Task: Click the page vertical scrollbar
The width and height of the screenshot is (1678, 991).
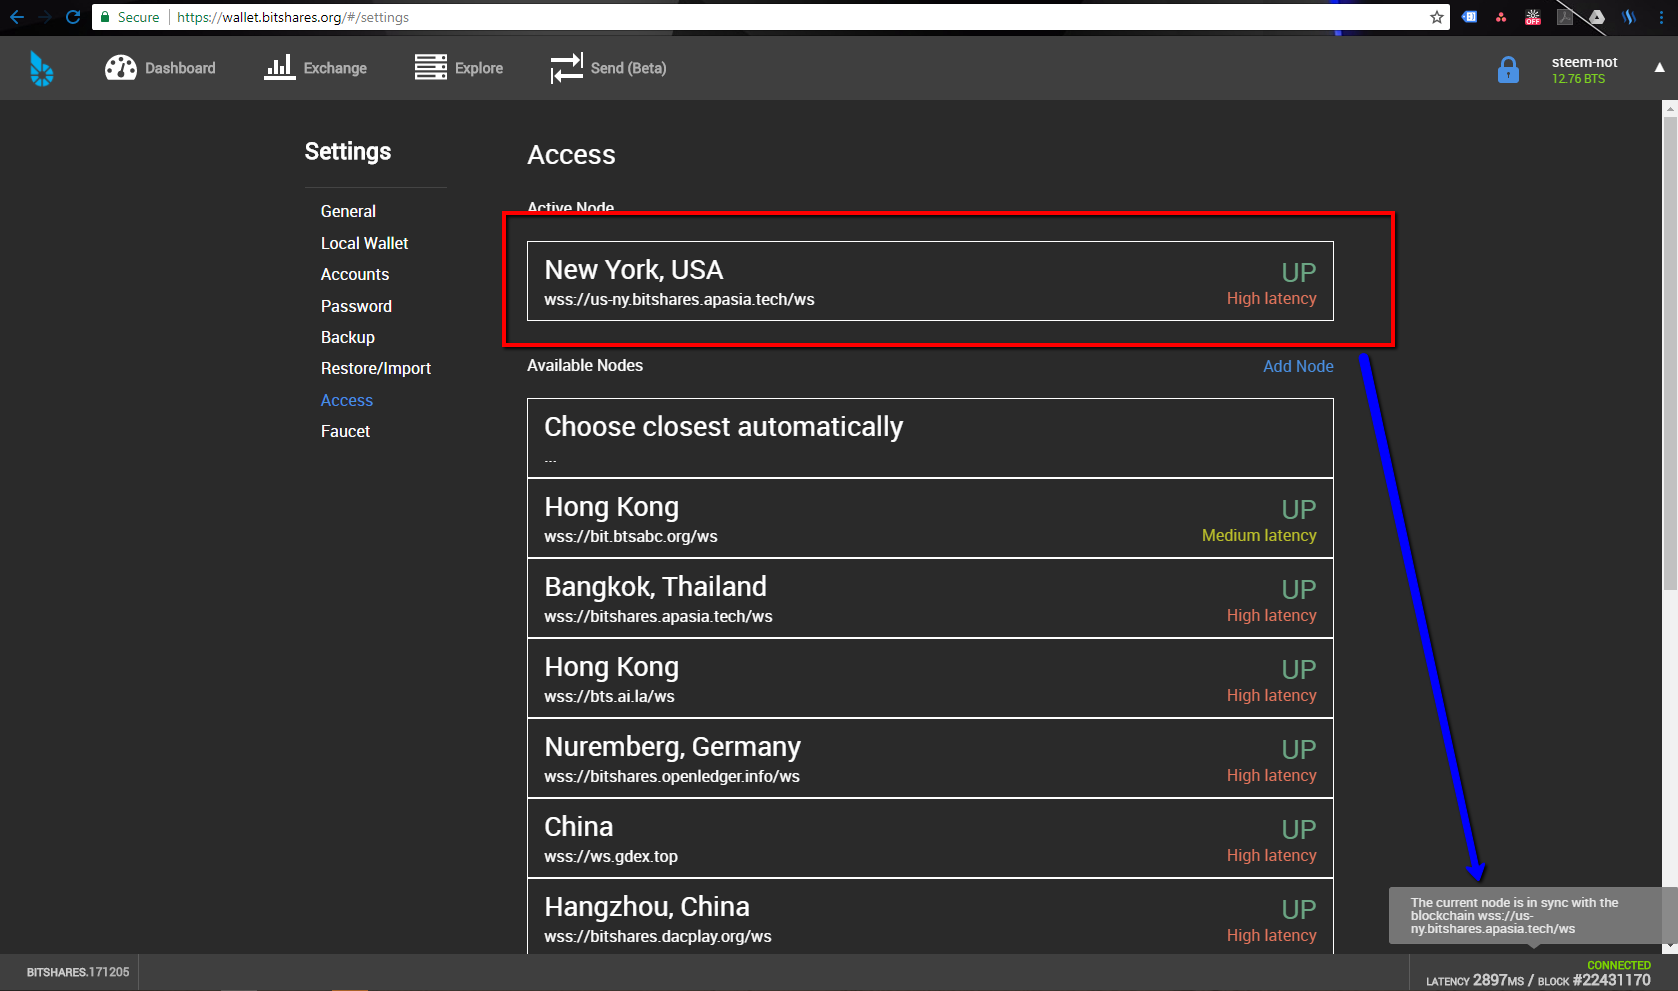Action: (1669, 353)
